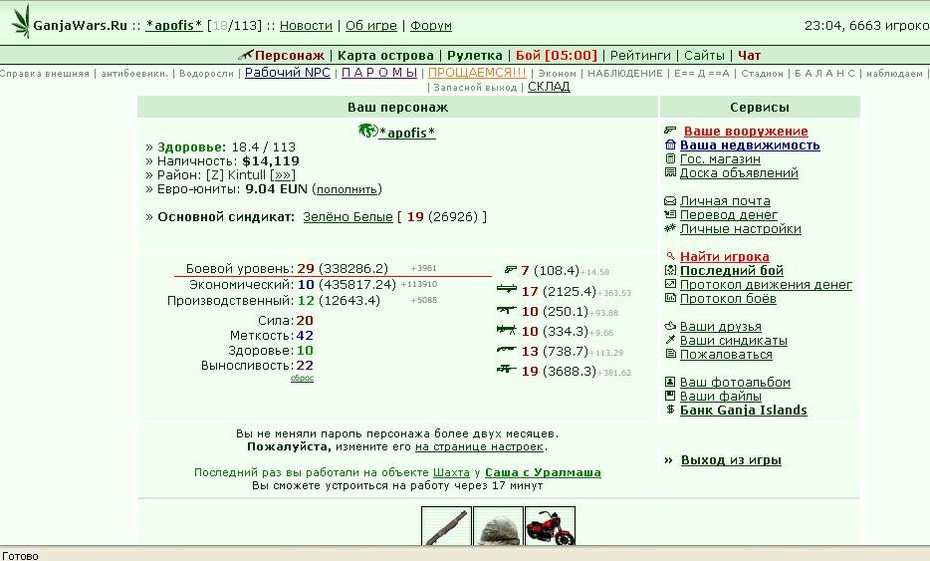Open Рабочий NPC link
This screenshot has width=930, height=561.
288,72
